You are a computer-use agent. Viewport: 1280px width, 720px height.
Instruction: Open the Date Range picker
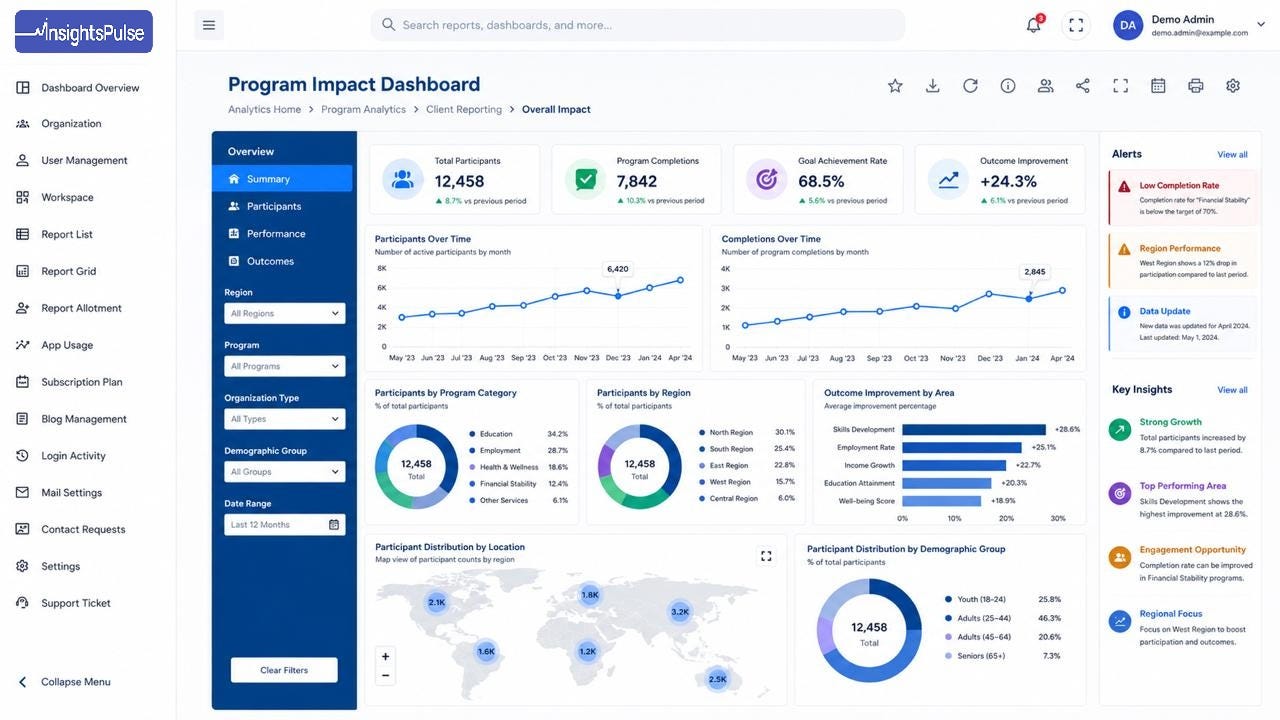pos(285,524)
